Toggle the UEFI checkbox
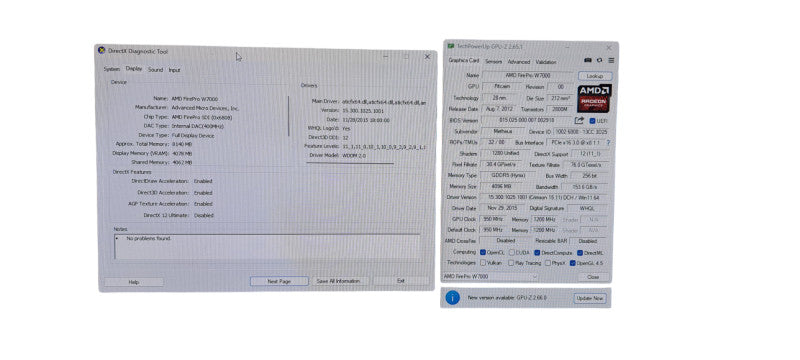This screenshot has width=800, height=360. point(592,121)
